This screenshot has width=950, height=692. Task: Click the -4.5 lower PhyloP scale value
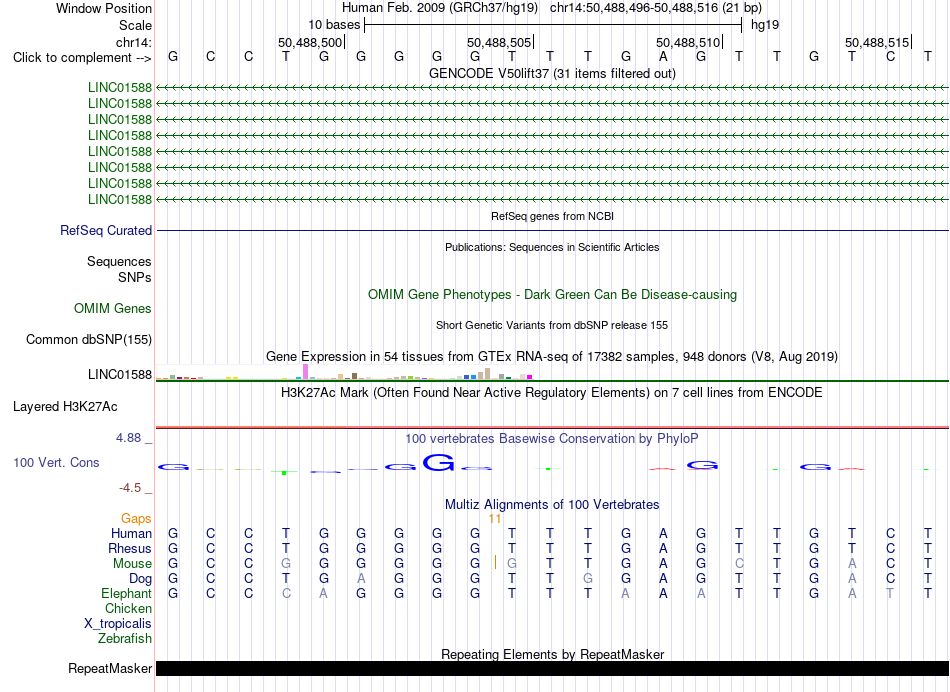point(130,488)
